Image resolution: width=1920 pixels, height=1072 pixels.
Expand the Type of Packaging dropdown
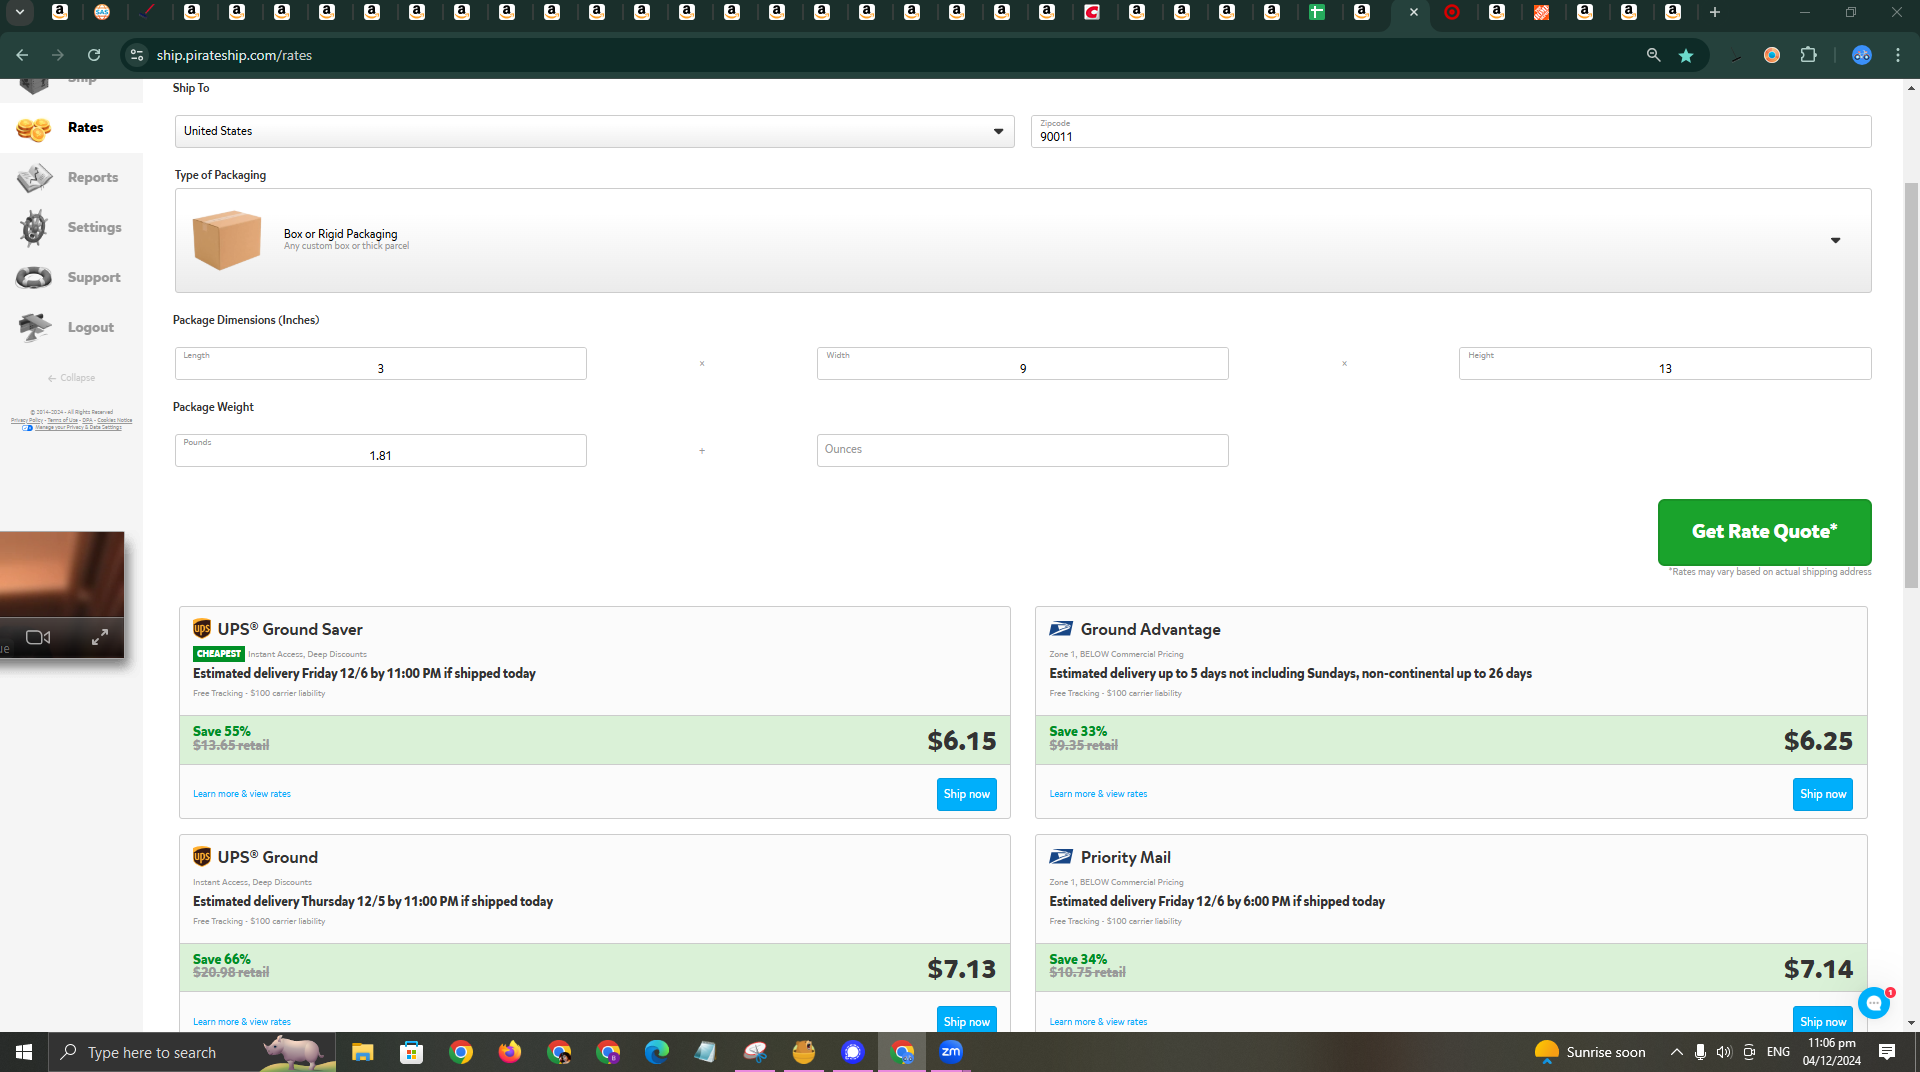1023,240
